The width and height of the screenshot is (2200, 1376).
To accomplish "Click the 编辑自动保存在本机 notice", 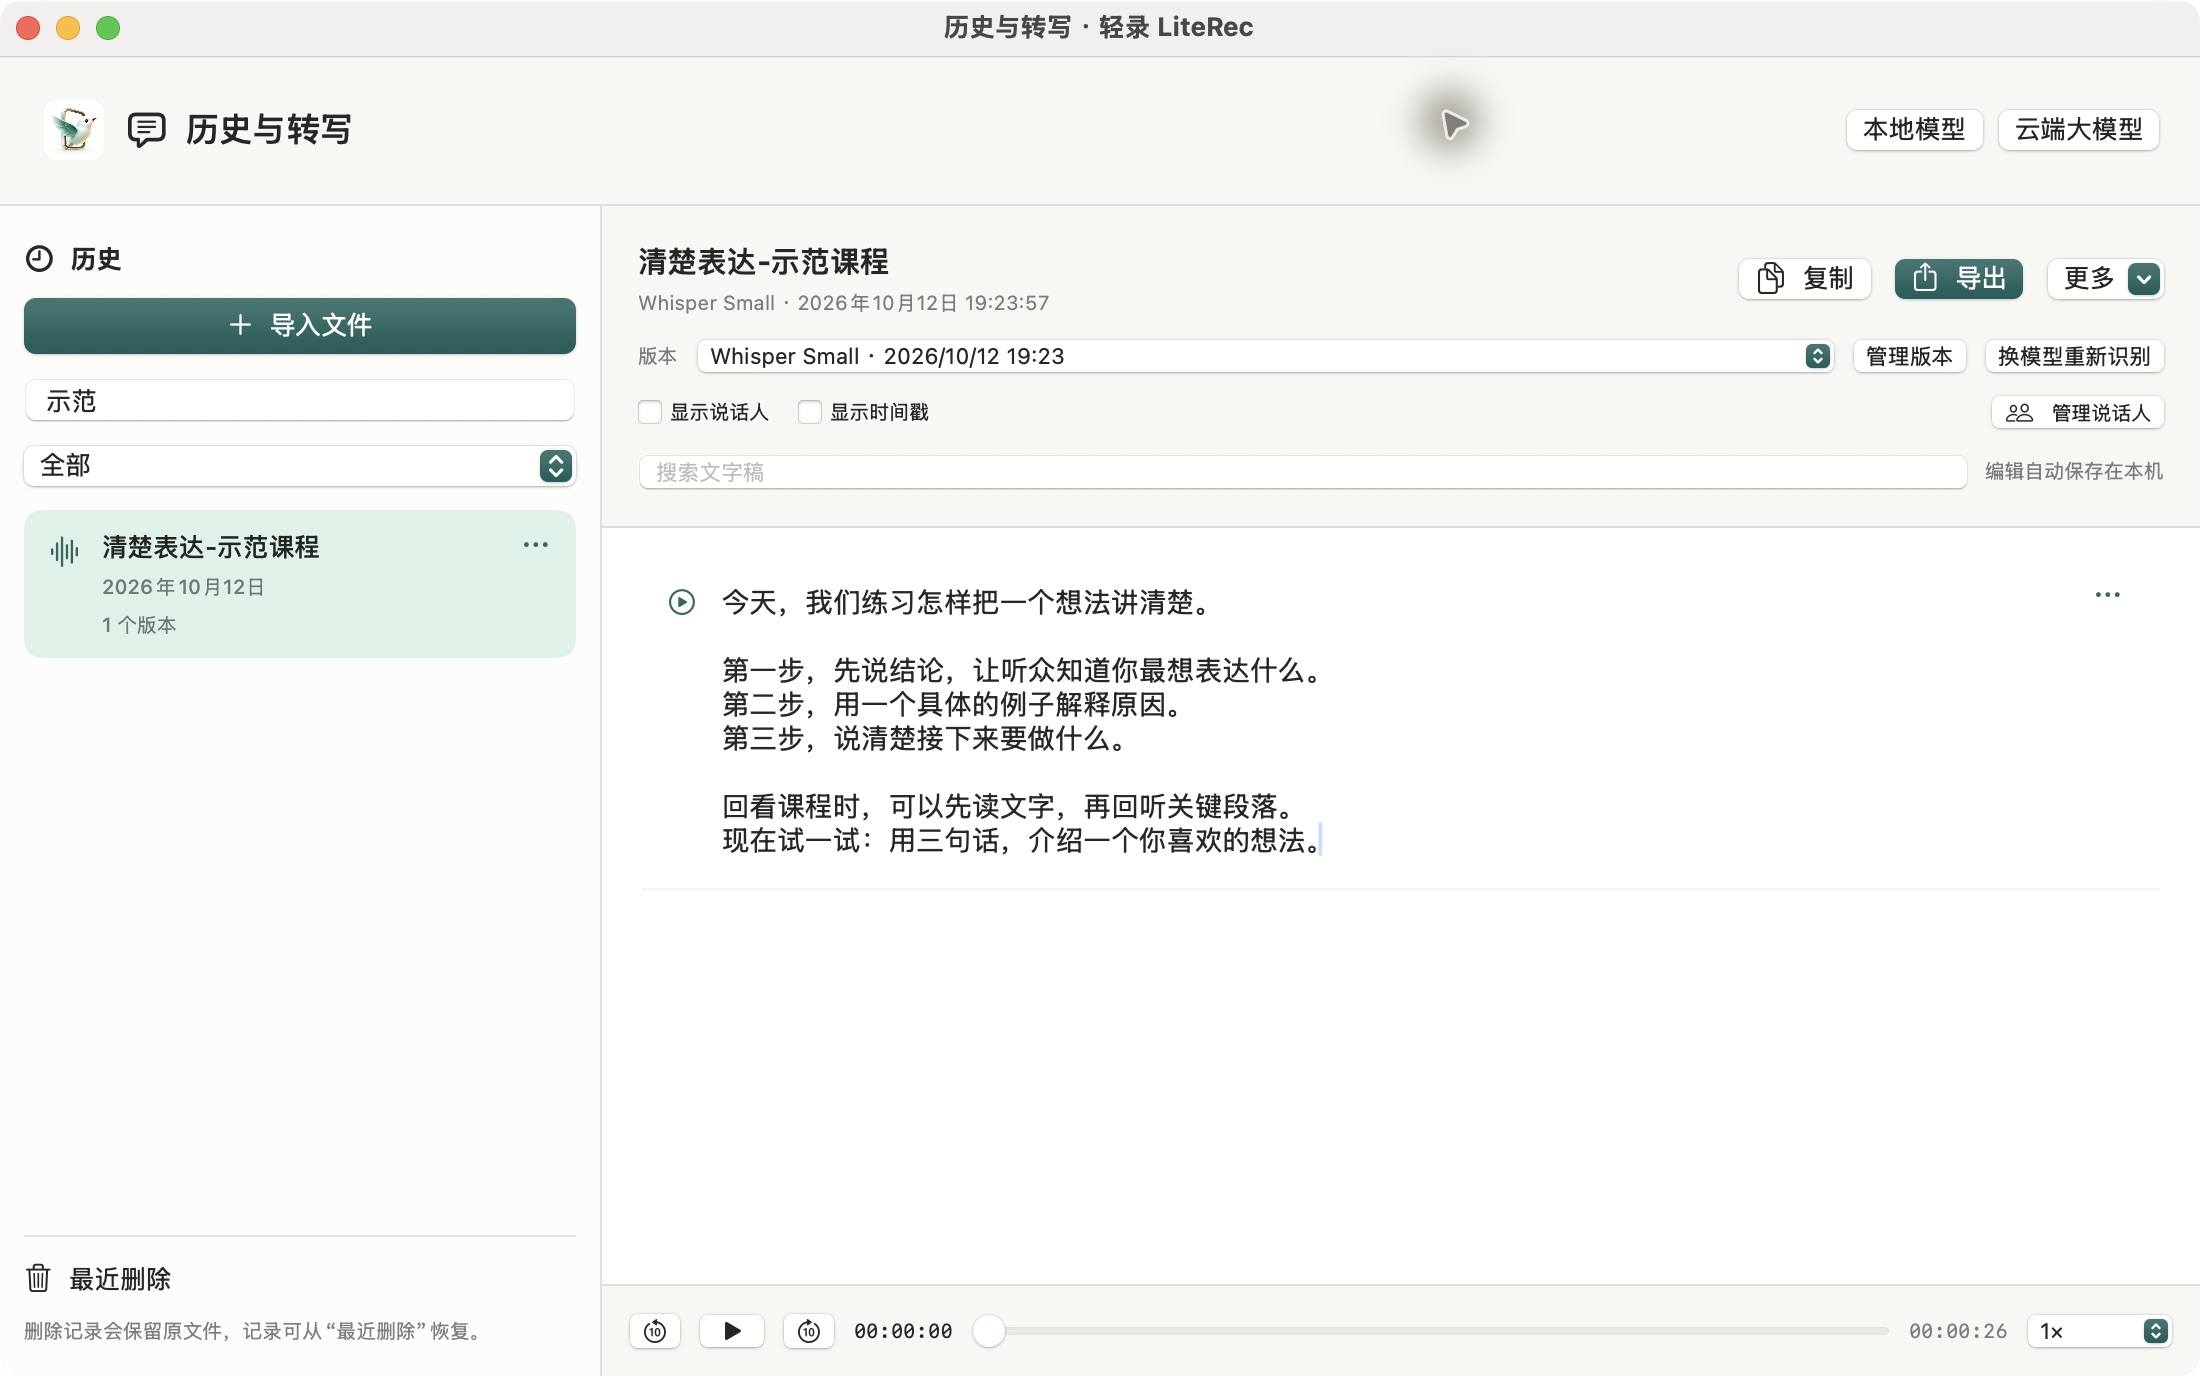I will 2074,471.
